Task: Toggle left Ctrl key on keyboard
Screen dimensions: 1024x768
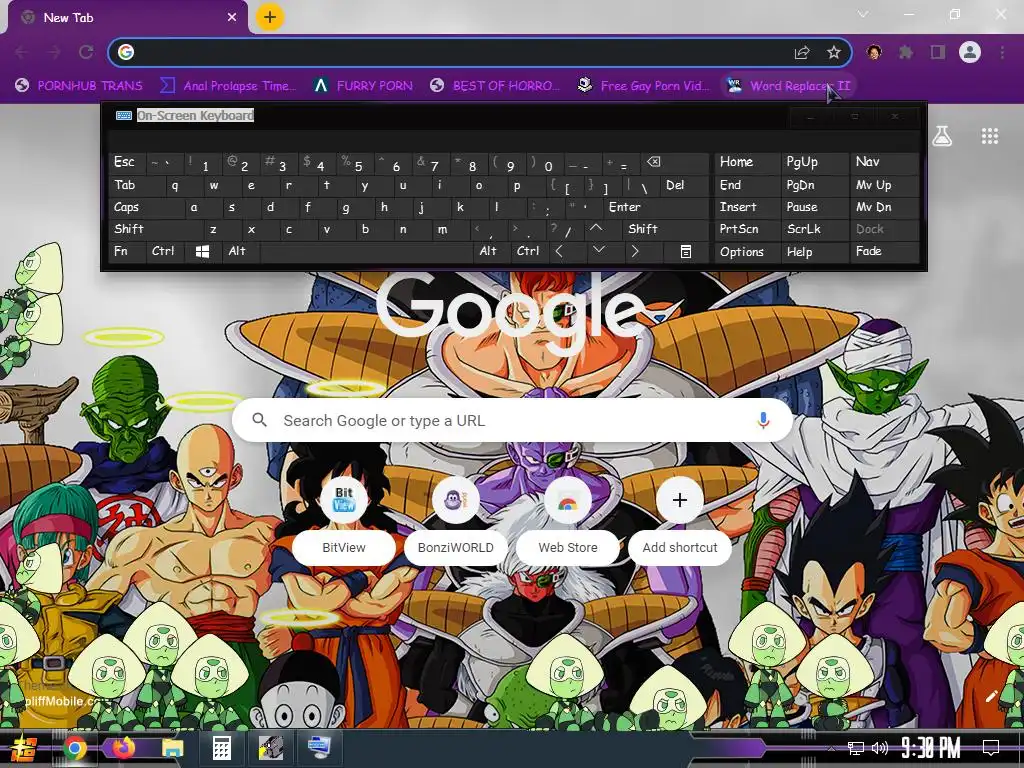Action: click(x=164, y=251)
